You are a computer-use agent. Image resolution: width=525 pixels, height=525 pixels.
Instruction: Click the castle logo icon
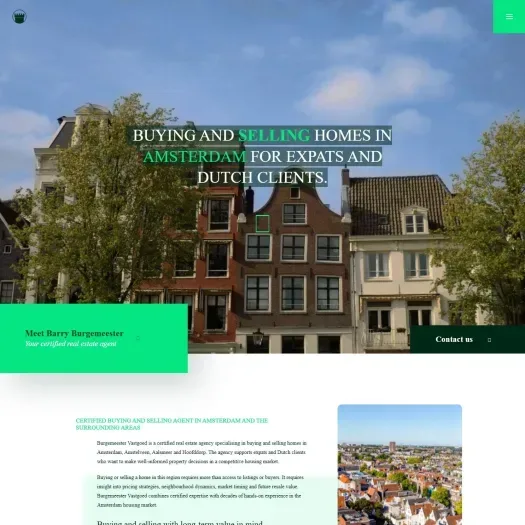19,16
